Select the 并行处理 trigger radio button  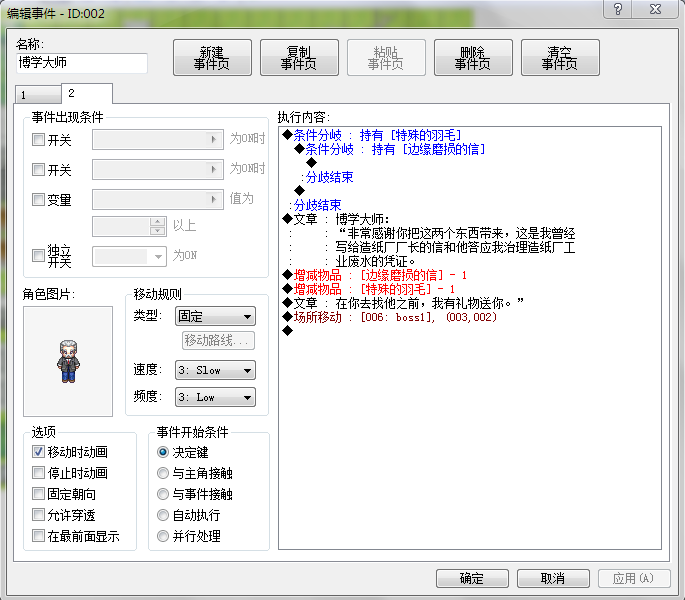click(163, 536)
